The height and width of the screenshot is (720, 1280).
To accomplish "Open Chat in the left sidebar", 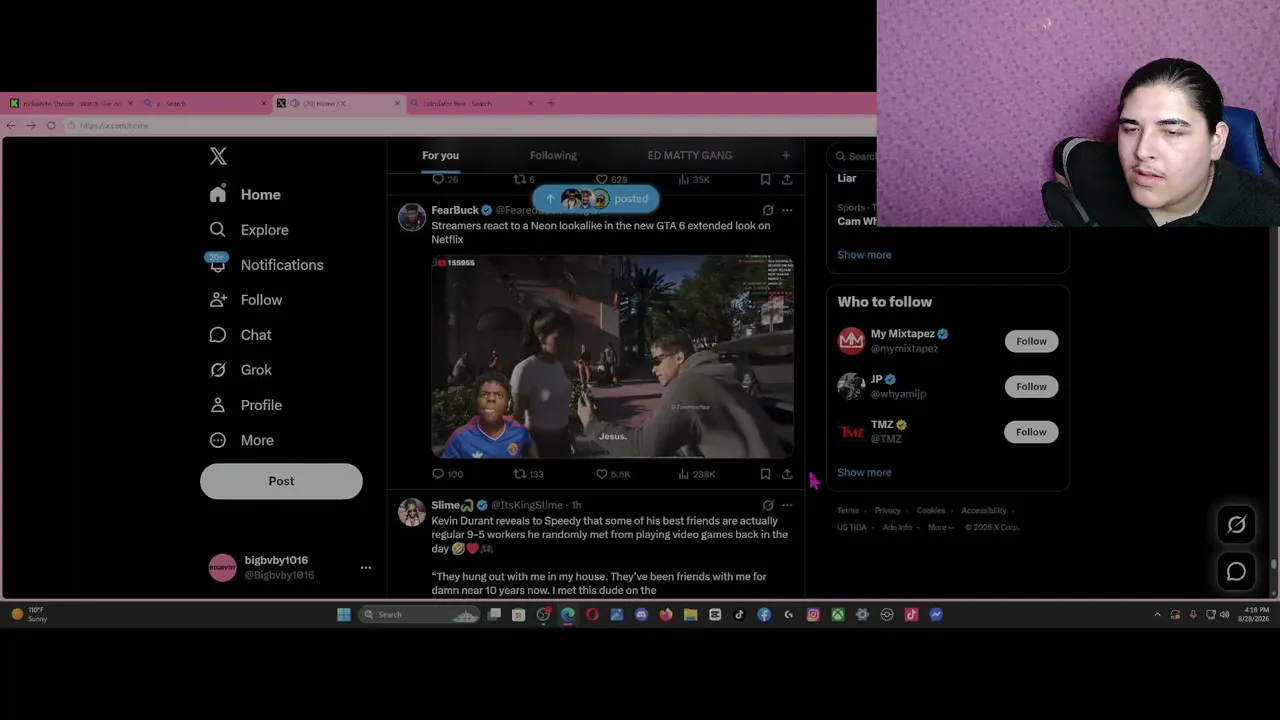I will click(x=241, y=335).
